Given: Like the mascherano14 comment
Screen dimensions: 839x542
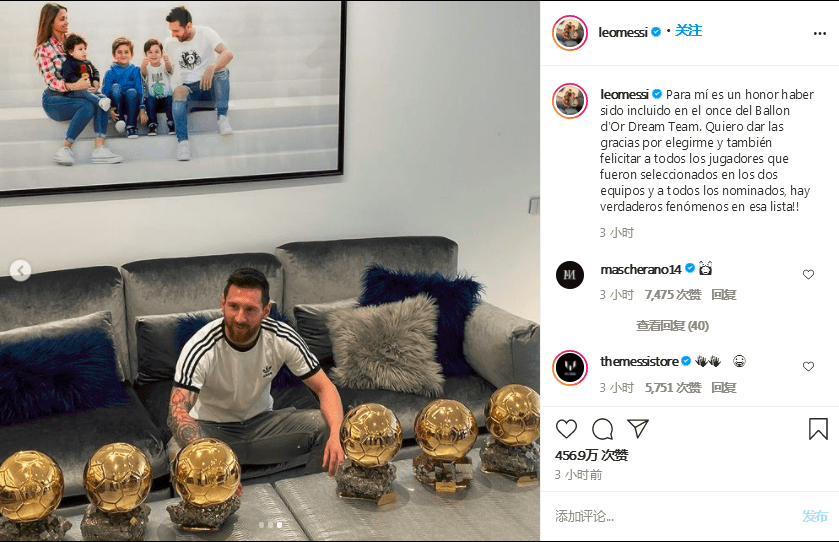Looking at the screenshot, I should click(x=809, y=274).
